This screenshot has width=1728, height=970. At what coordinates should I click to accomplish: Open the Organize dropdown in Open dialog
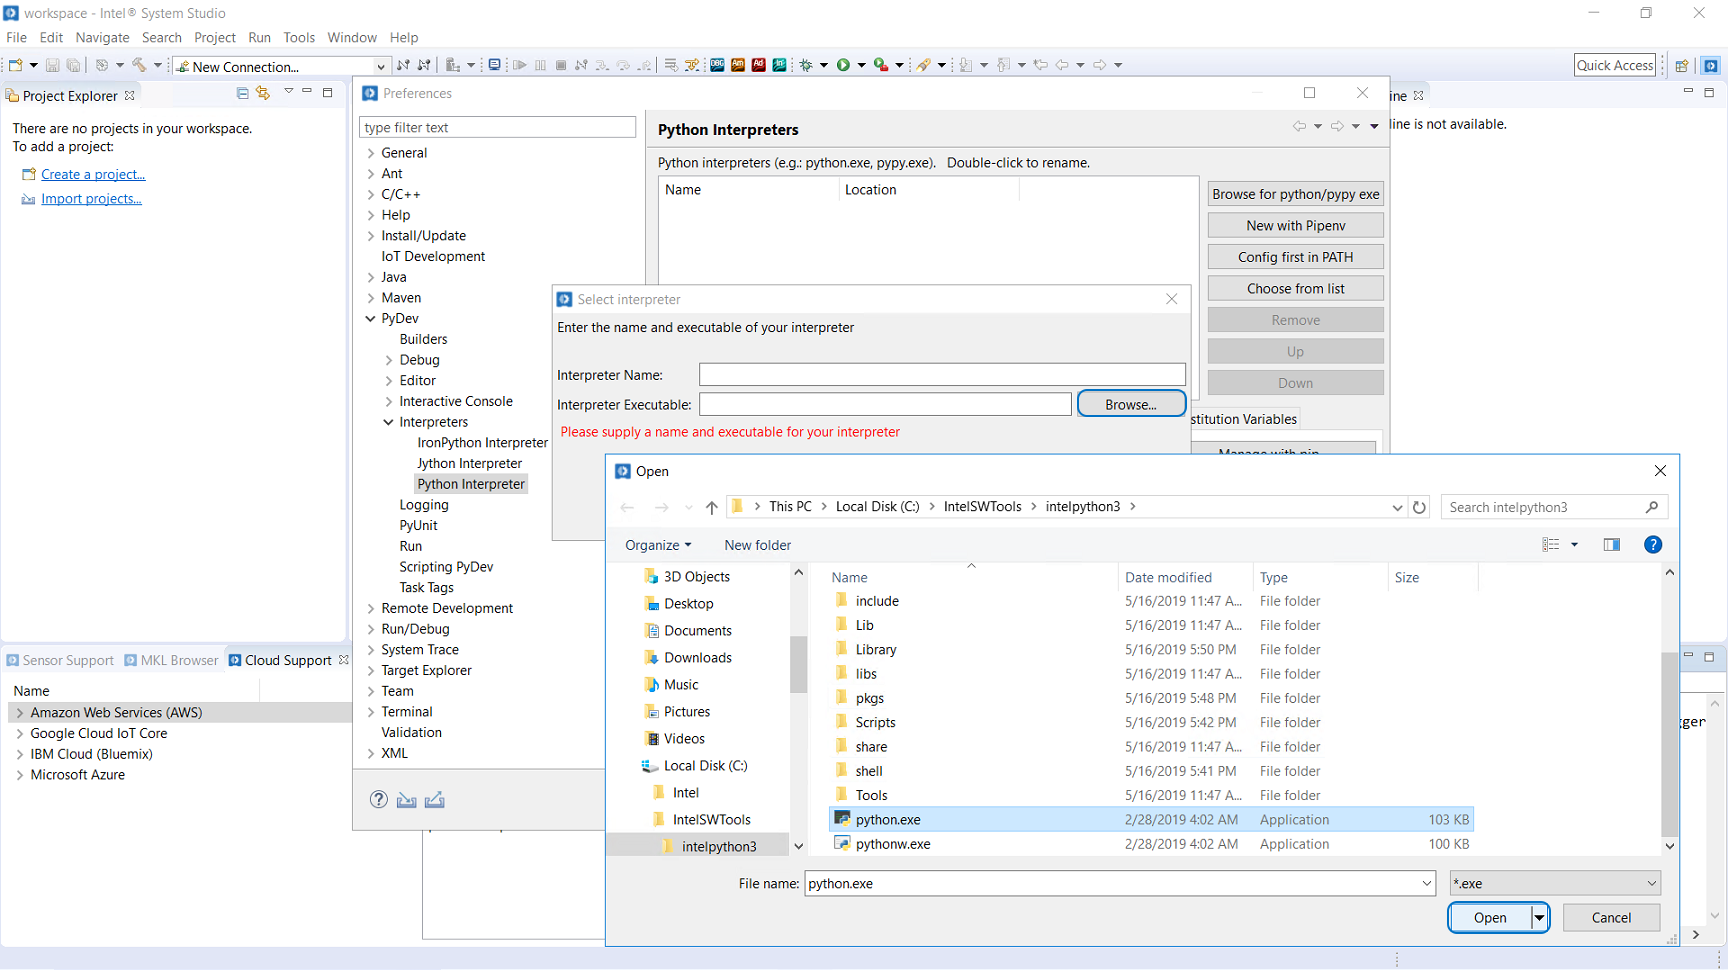tap(658, 545)
